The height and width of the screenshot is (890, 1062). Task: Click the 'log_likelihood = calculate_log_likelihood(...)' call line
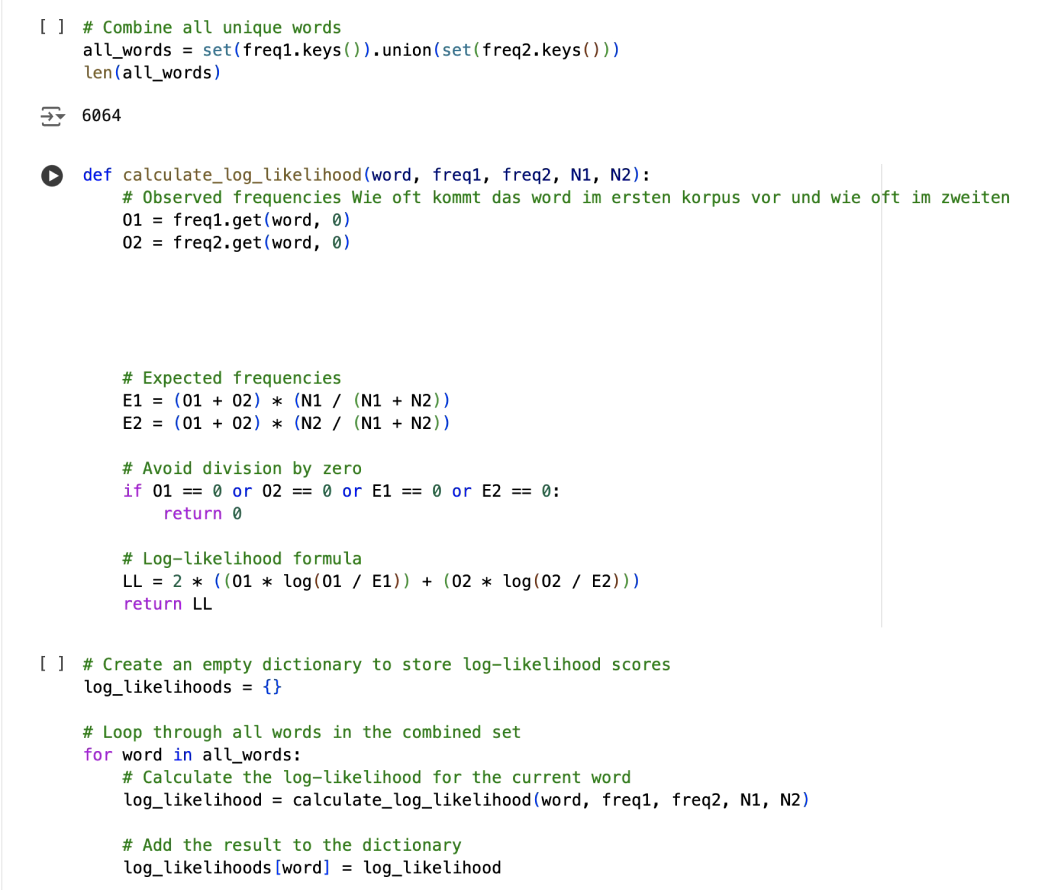point(466,800)
